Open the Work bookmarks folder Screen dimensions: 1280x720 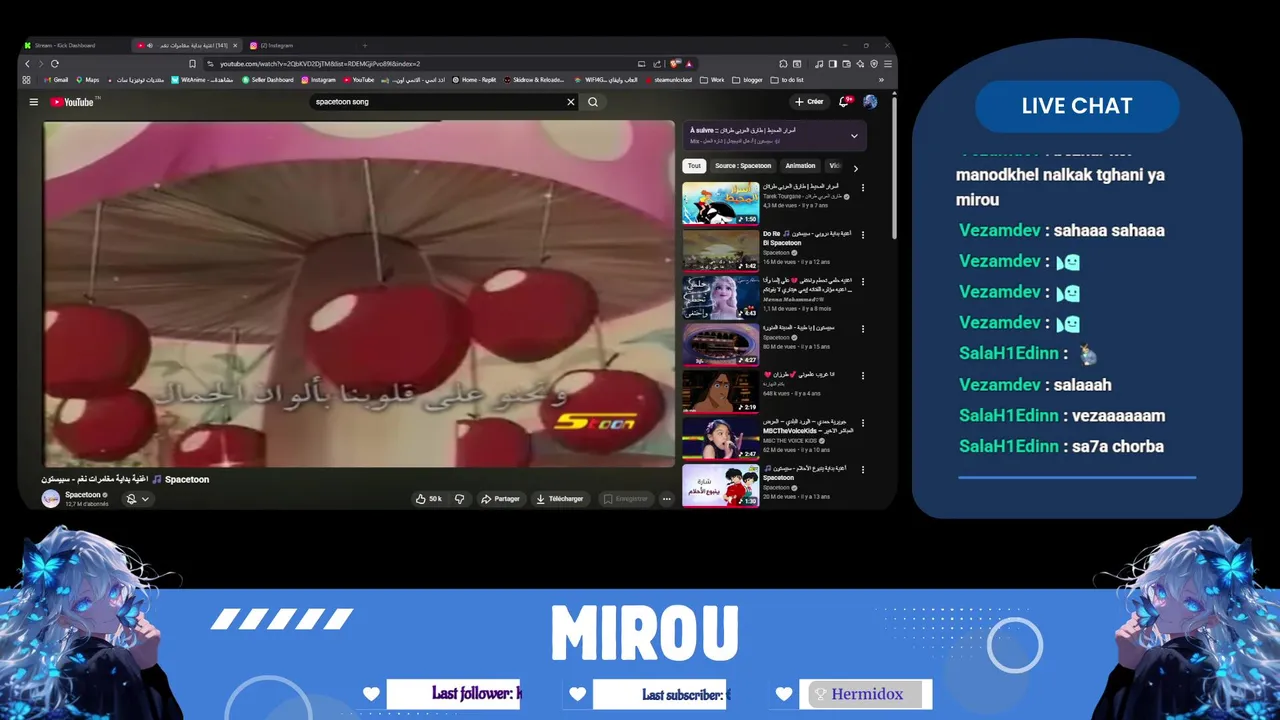click(x=713, y=80)
